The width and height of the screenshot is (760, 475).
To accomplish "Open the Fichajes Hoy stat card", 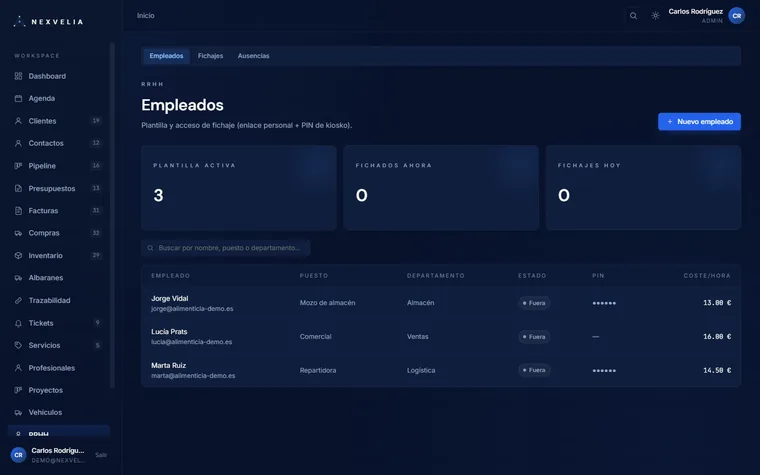I will click(643, 188).
